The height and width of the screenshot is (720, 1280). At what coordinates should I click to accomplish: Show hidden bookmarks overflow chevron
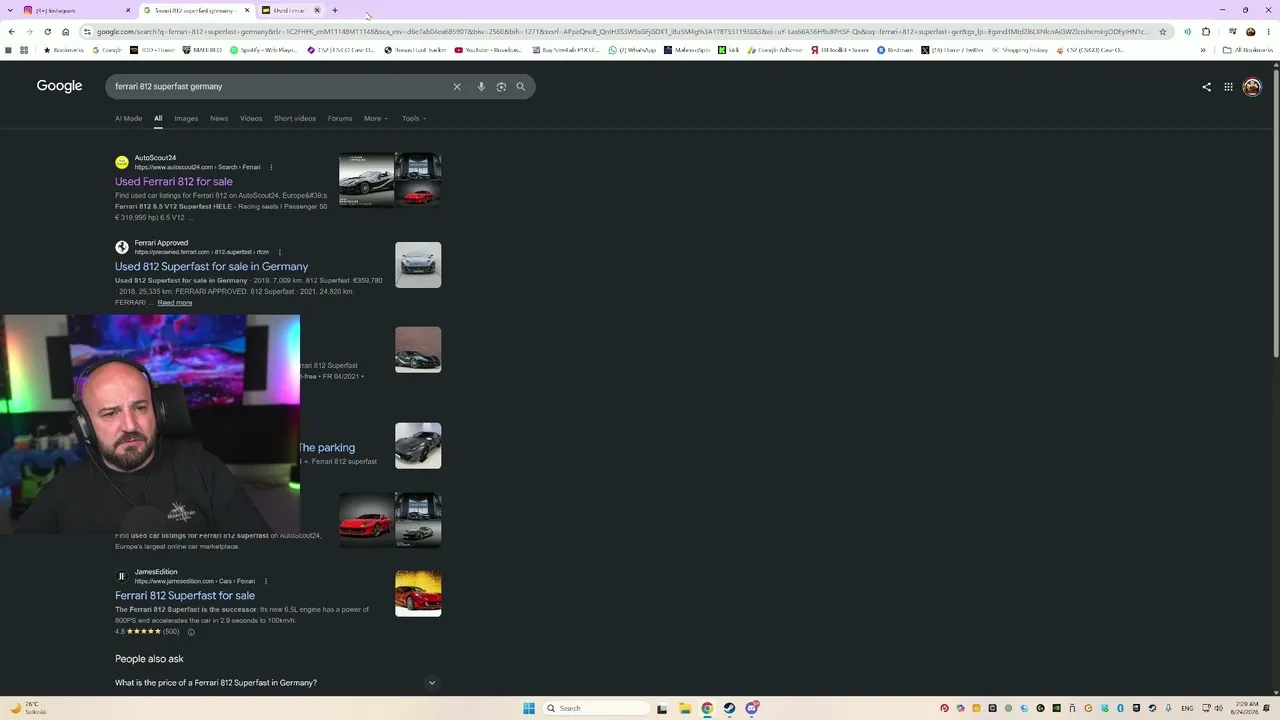click(x=1203, y=50)
